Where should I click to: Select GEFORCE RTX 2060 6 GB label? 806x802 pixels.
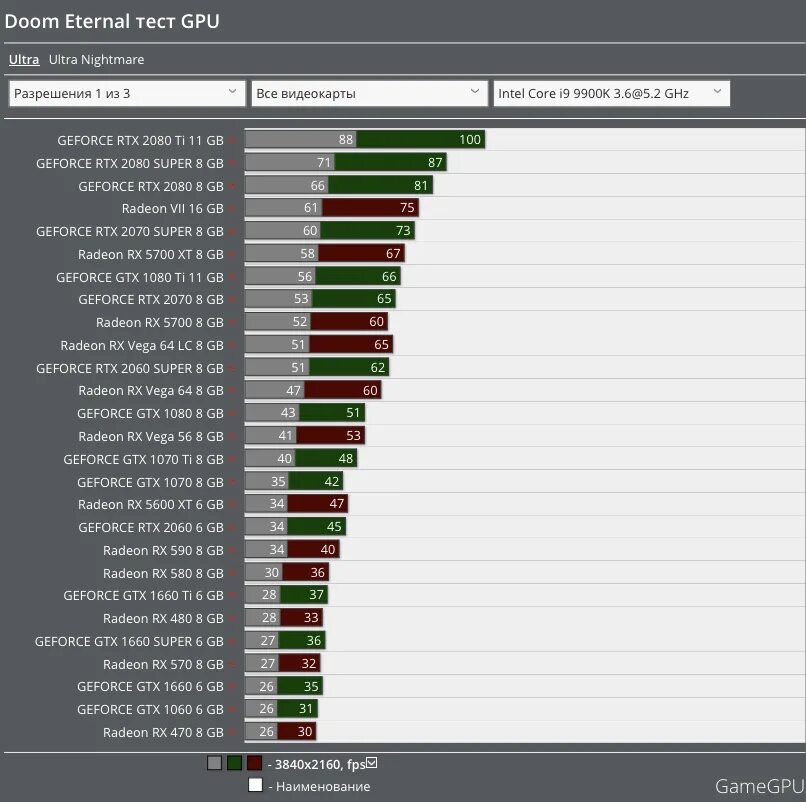click(x=151, y=527)
